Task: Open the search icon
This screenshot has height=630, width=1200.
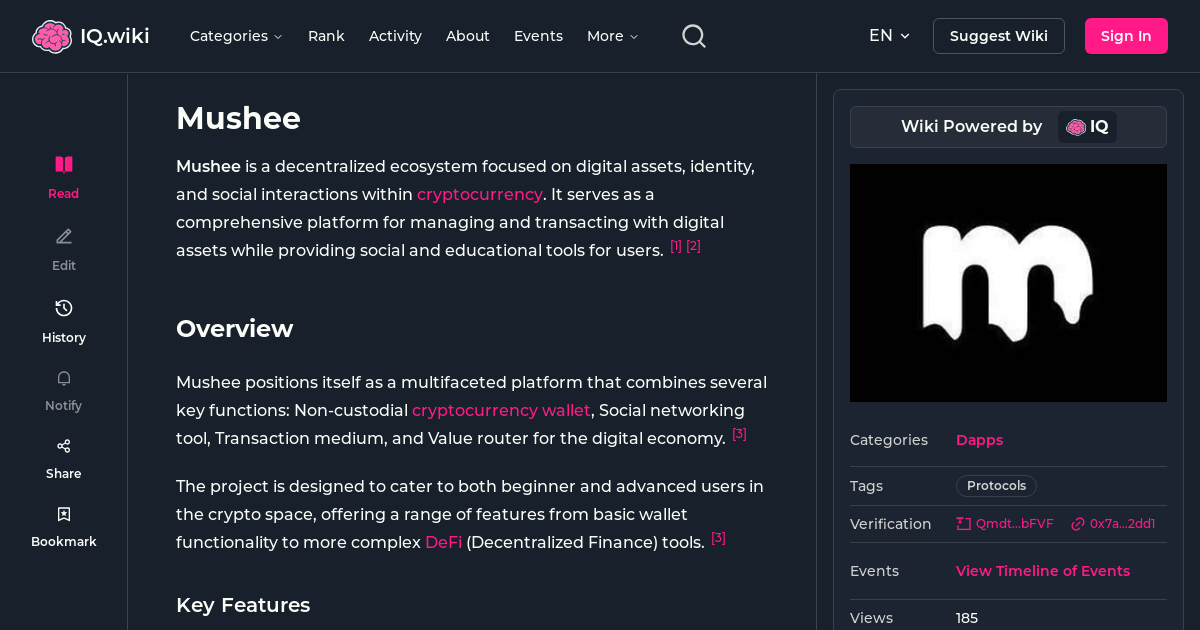Action: click(693, 35)
